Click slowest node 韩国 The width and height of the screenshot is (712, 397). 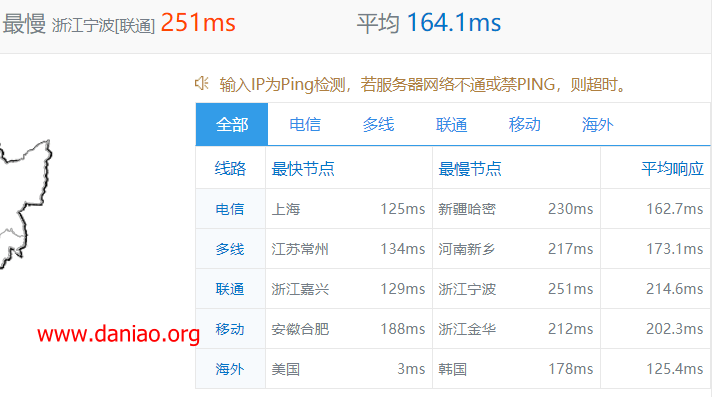tap(453, 369)
